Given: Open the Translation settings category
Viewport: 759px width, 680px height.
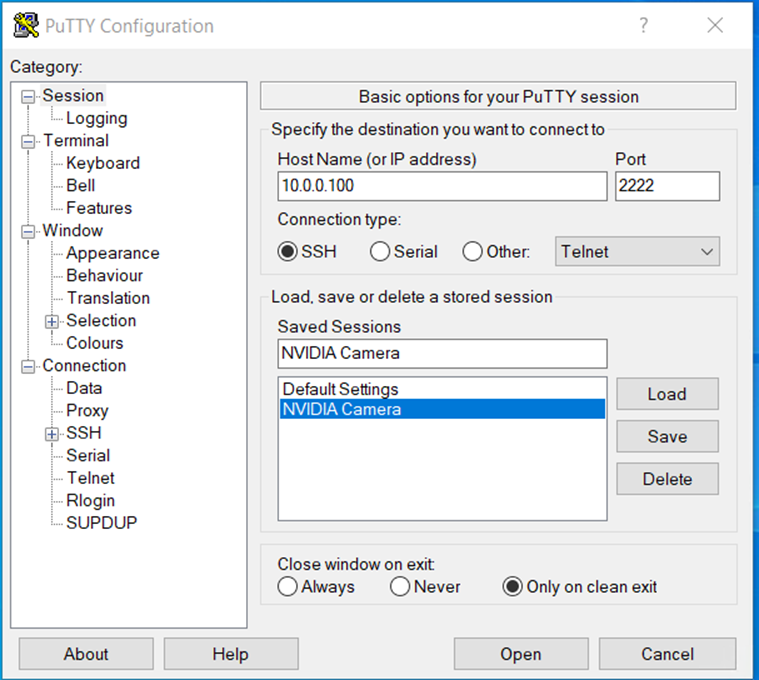Looking at the screenshot, I should (x=108, y=298).
